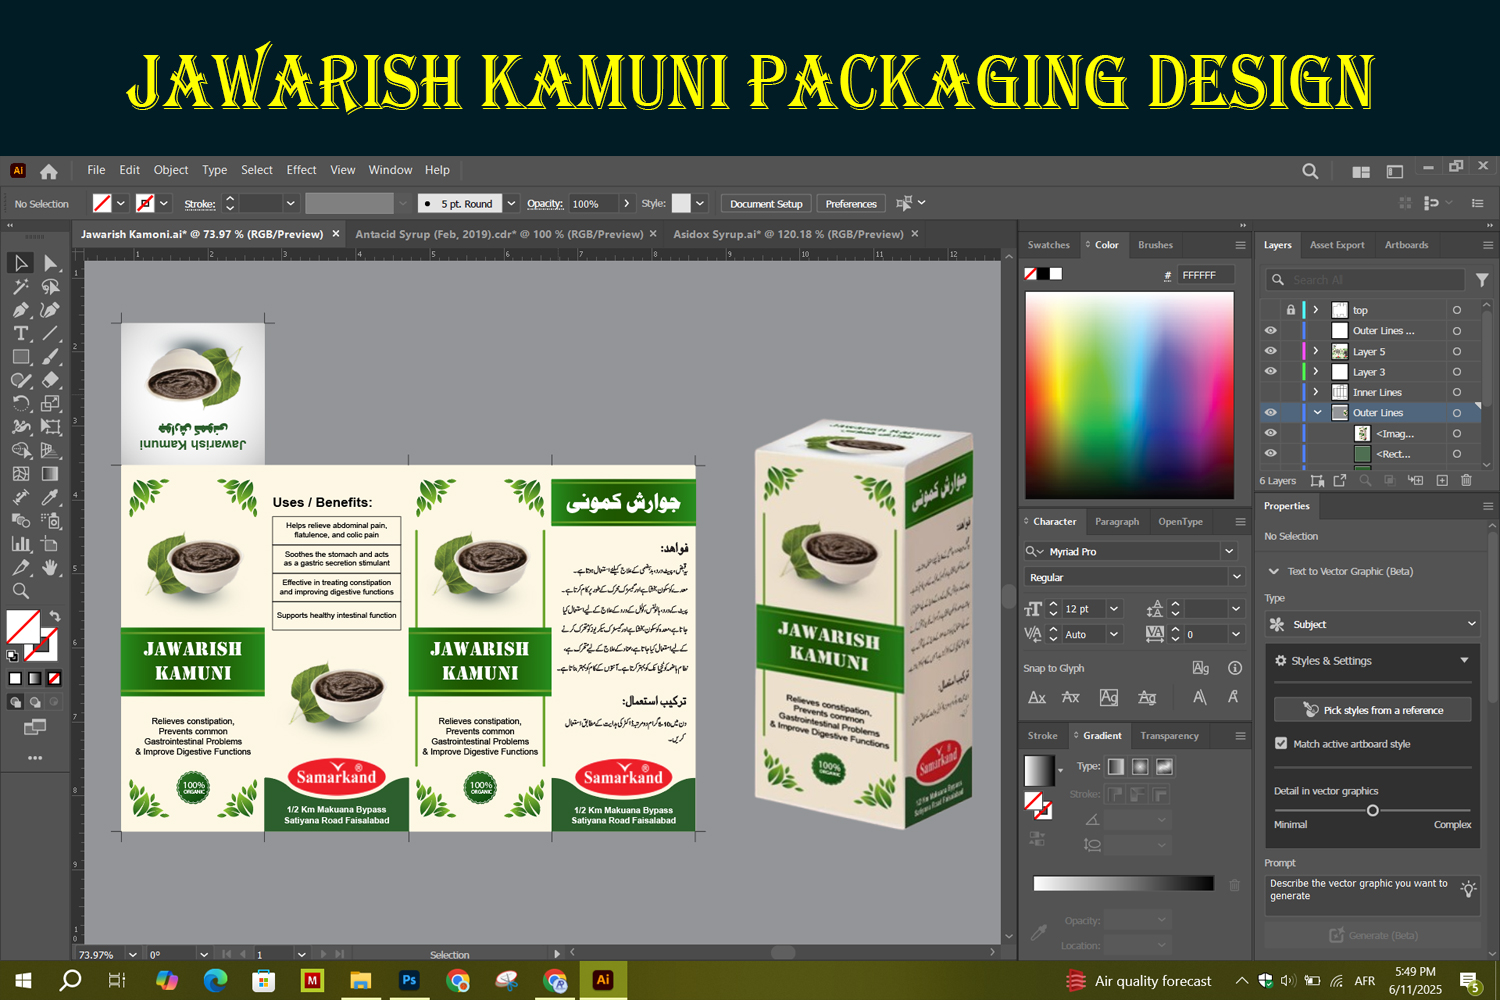Show the Inner Lines layer

coord(1270,392)
